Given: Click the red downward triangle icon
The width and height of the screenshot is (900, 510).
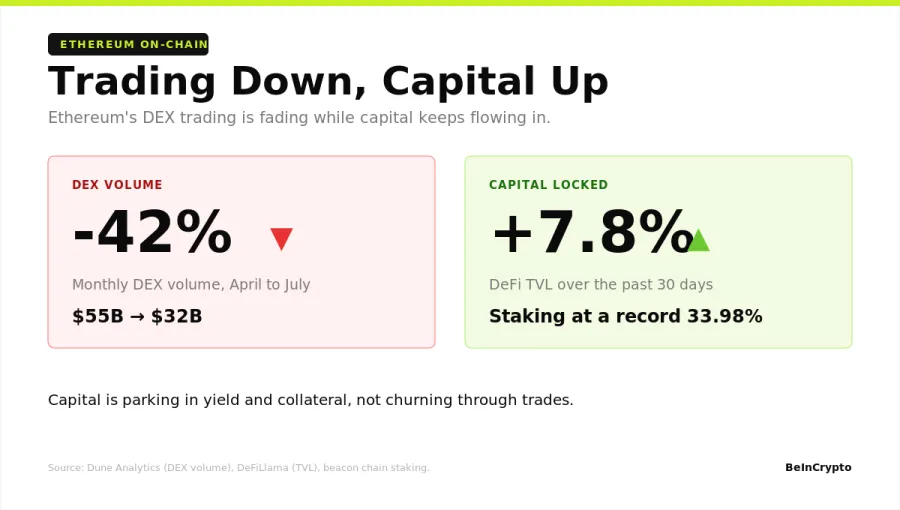Looking at the screenshot, I should (x=281, y=239).
